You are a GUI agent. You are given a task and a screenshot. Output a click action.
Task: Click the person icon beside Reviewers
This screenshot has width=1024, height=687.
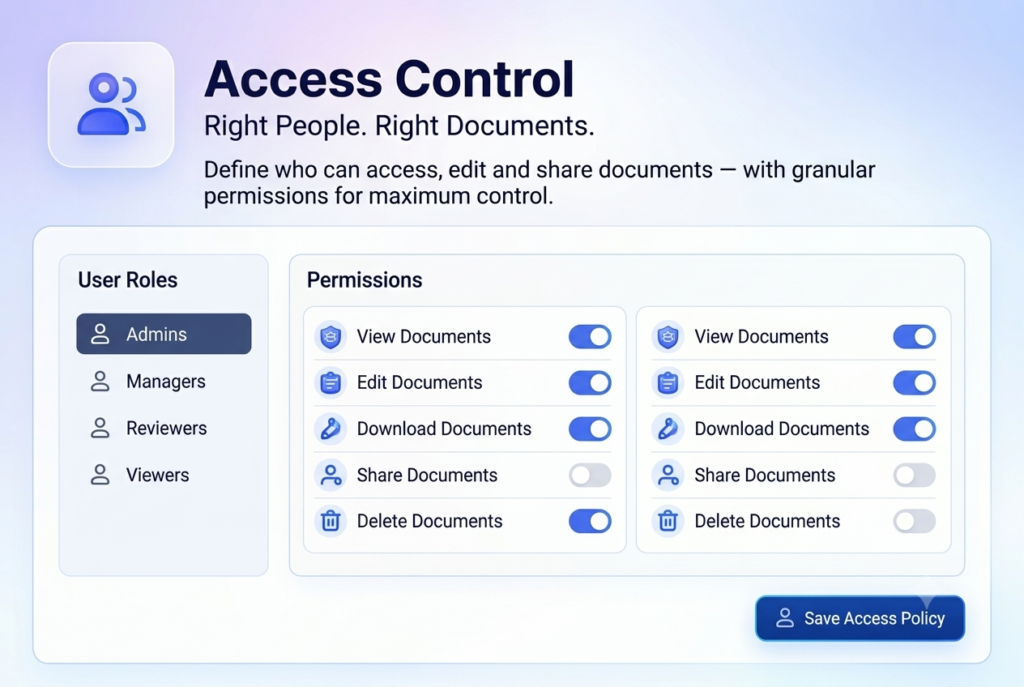pyautogui.click(x=100, y=428)
